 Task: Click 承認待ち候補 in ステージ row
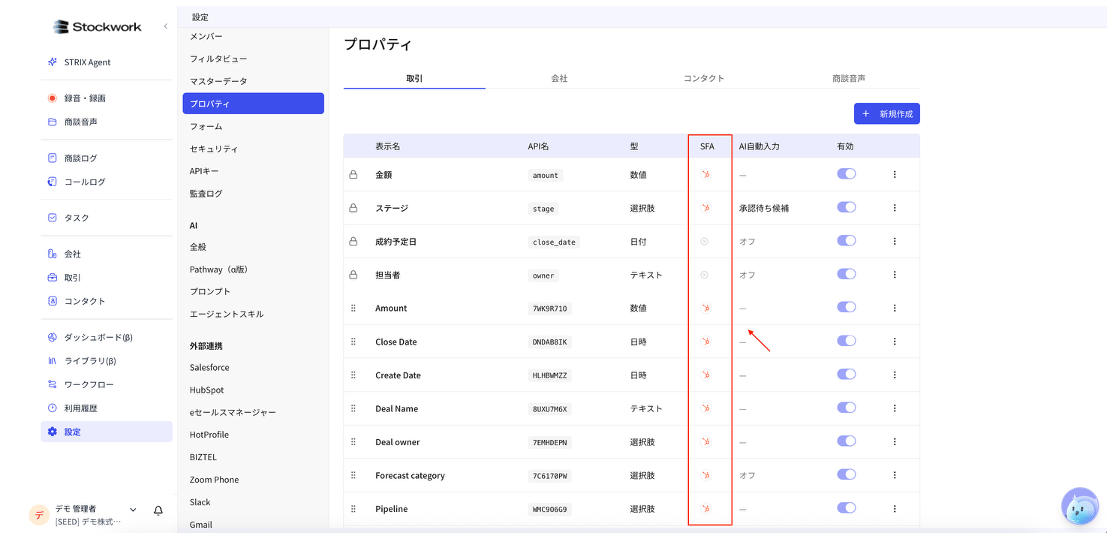(x=764, y=209)
